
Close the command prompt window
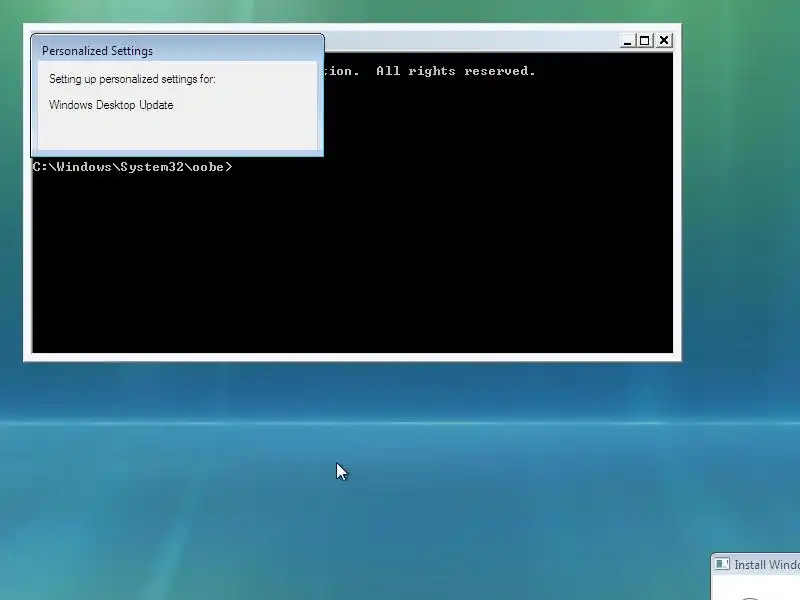point(664,41)
